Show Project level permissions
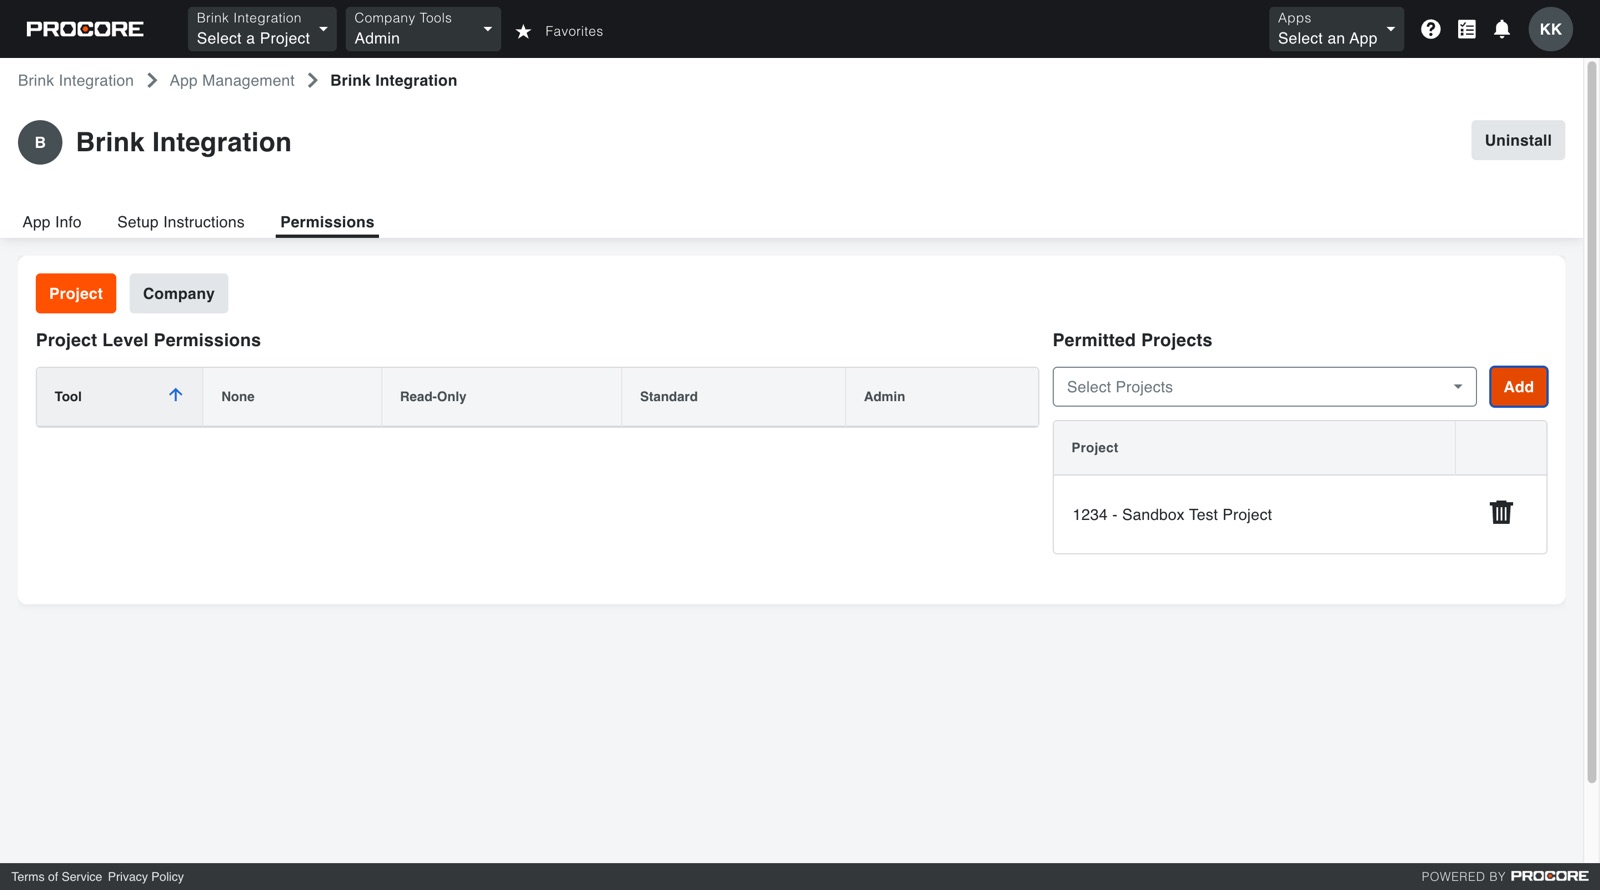Screen dimensions: 1600x890 (x=76, y=293)
